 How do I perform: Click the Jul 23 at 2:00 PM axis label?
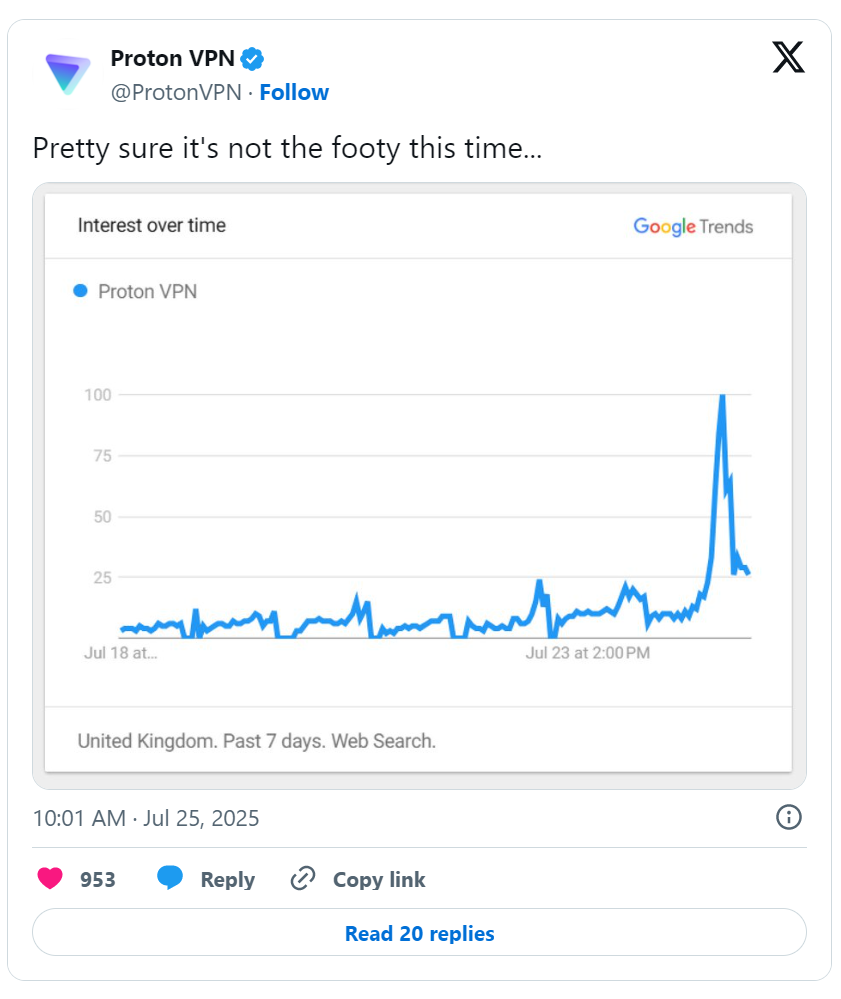587,653
